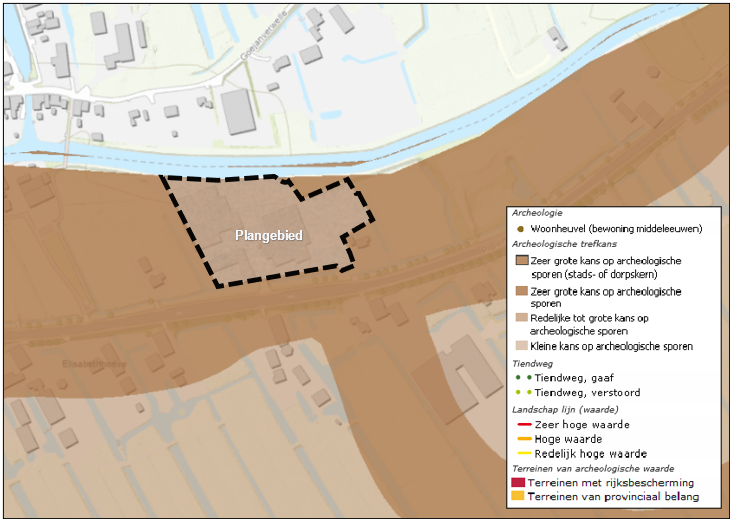Select the Tiendweg, gaaf green dots symbol
Image resolution: width=730 pixels, height=521 pixels.
(x=524, y=378)
